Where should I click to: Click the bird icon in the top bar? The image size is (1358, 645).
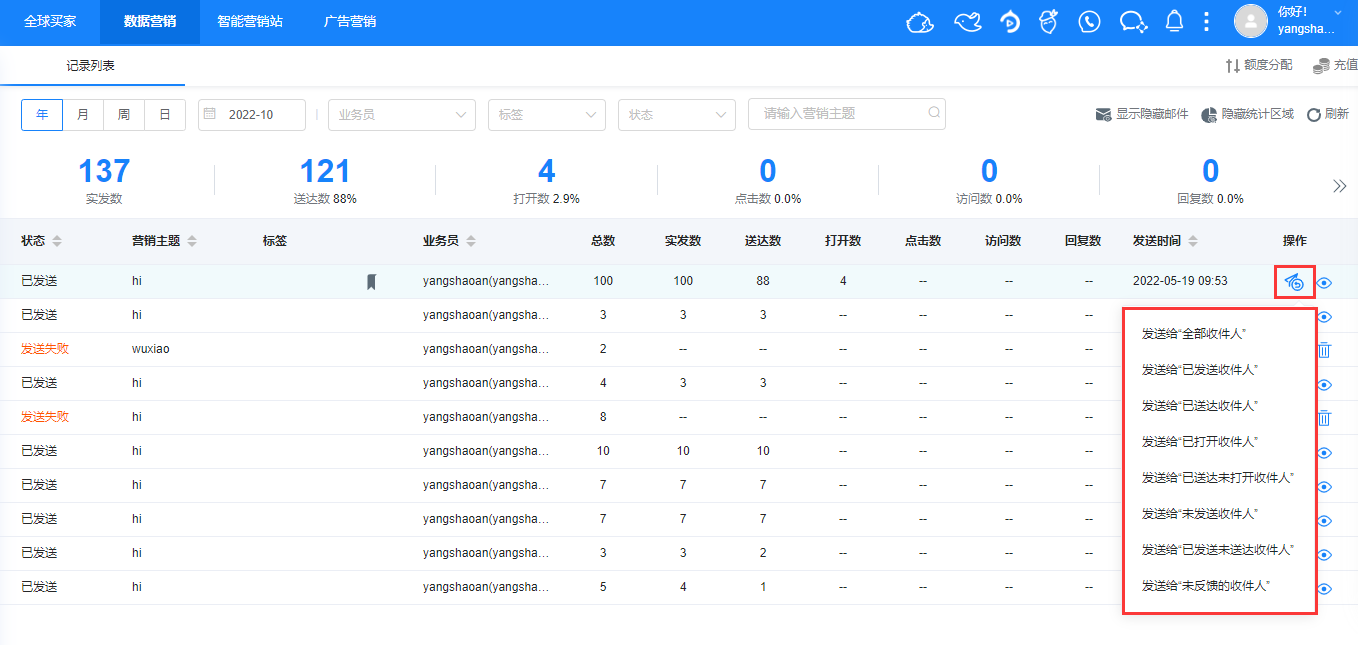[x=967, y=22]
